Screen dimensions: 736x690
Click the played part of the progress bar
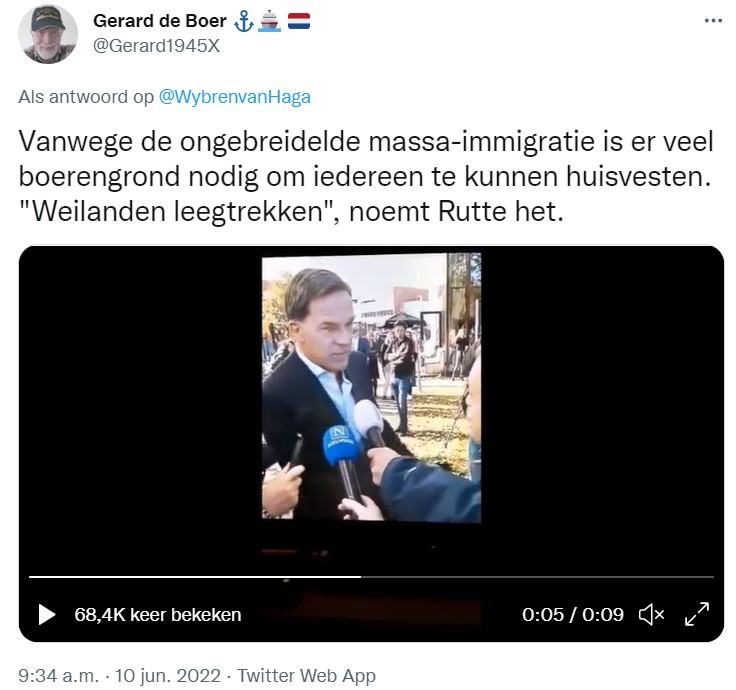click(x=195, y=576)
